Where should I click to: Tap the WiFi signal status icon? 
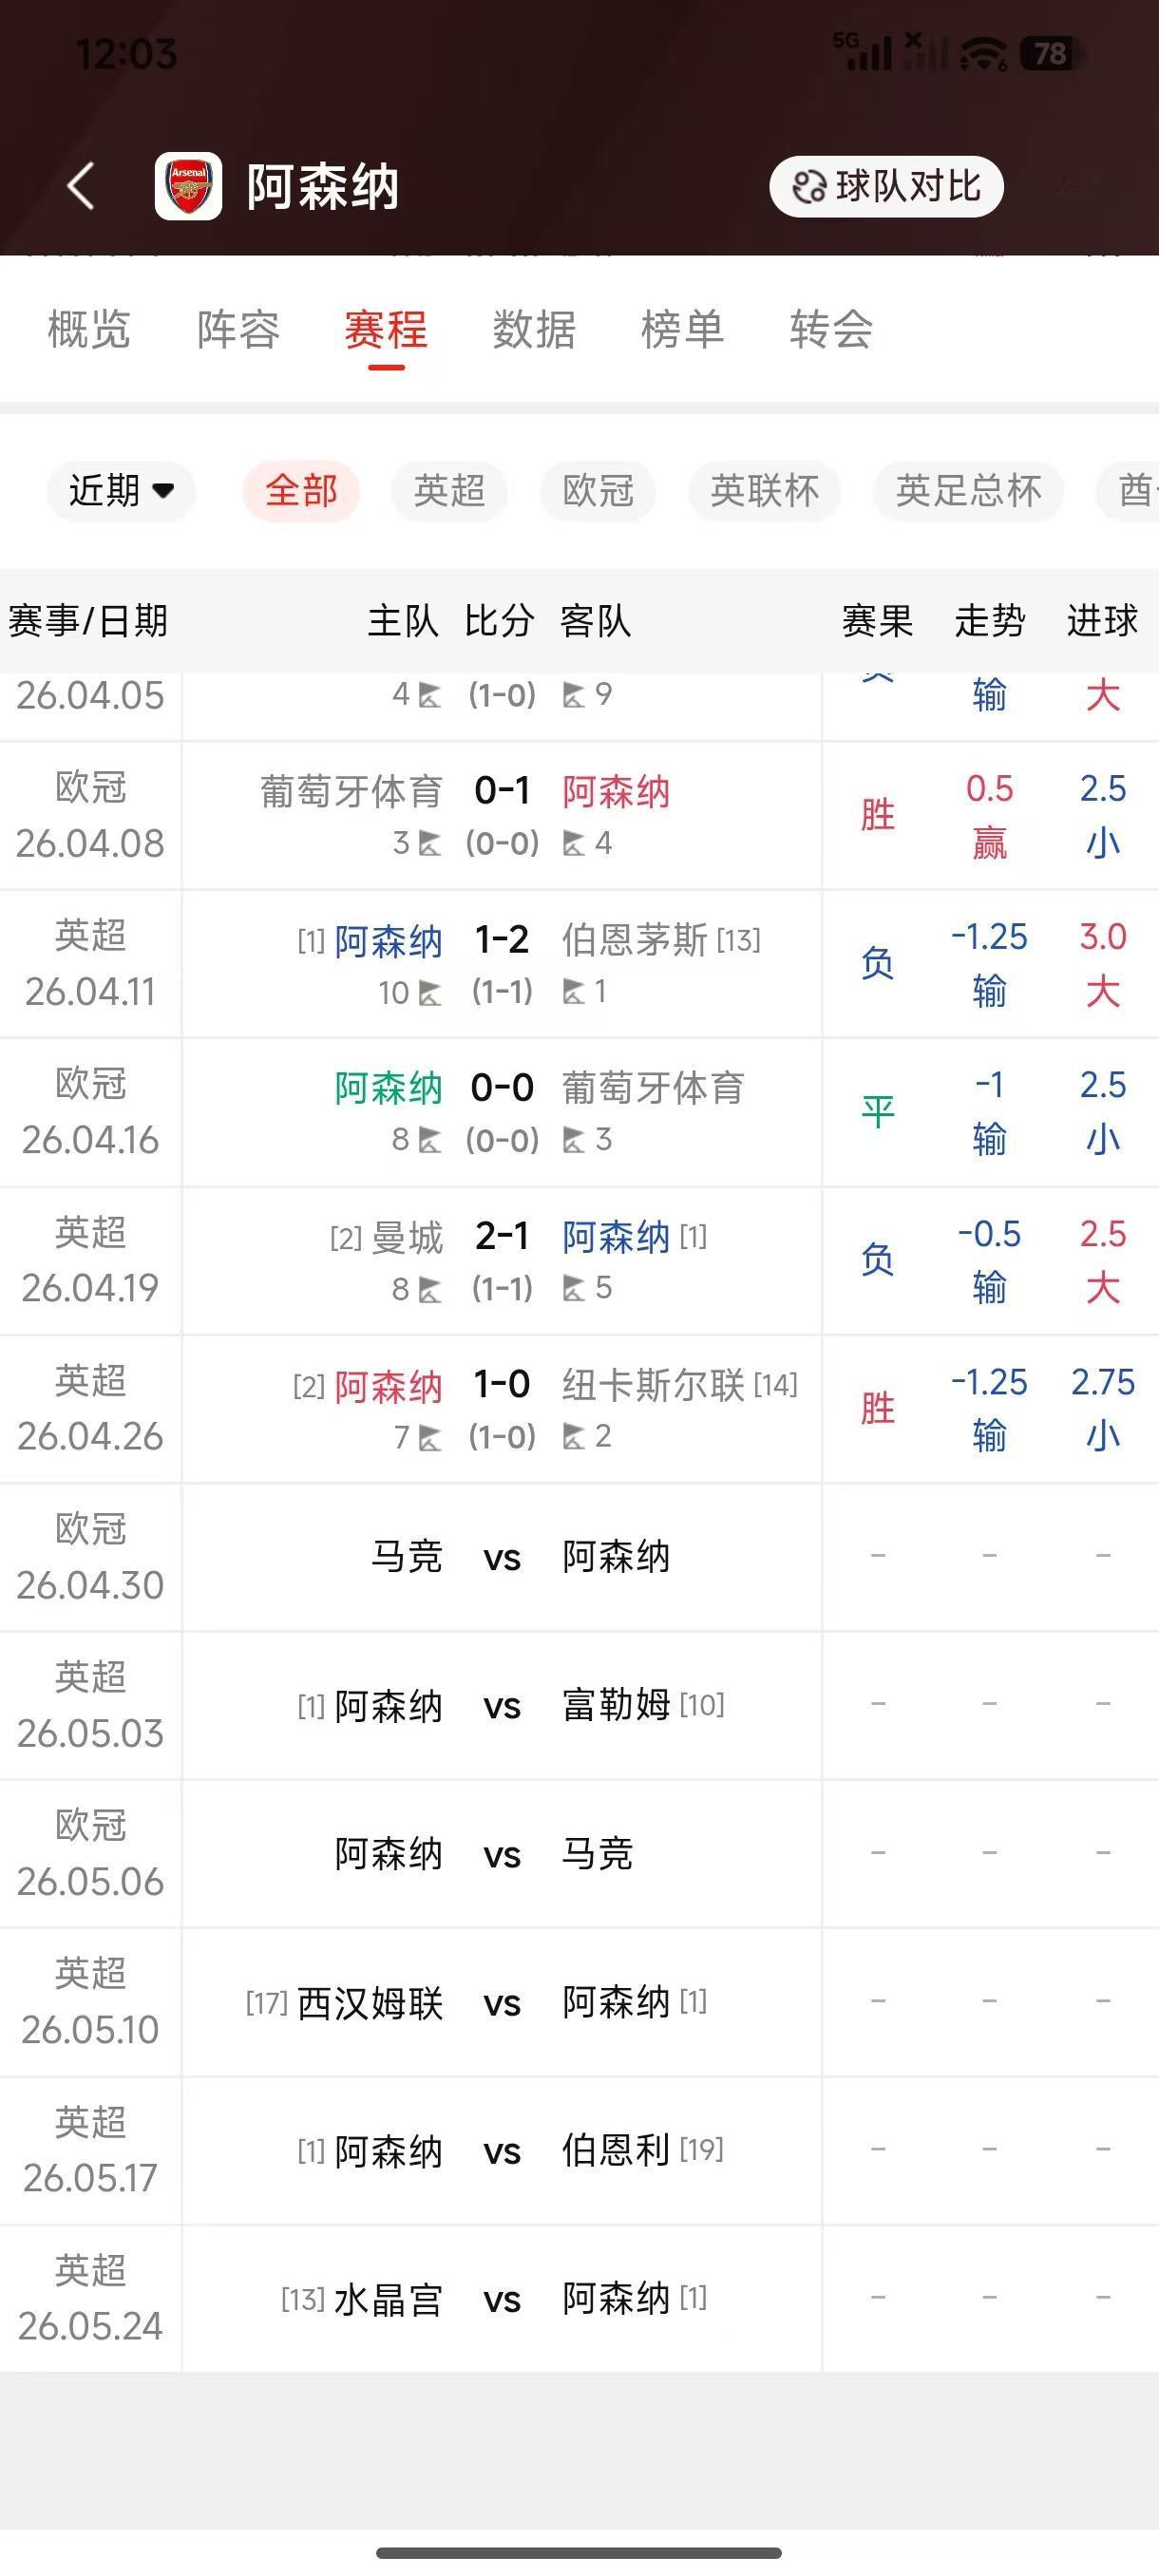pos(983,54)
